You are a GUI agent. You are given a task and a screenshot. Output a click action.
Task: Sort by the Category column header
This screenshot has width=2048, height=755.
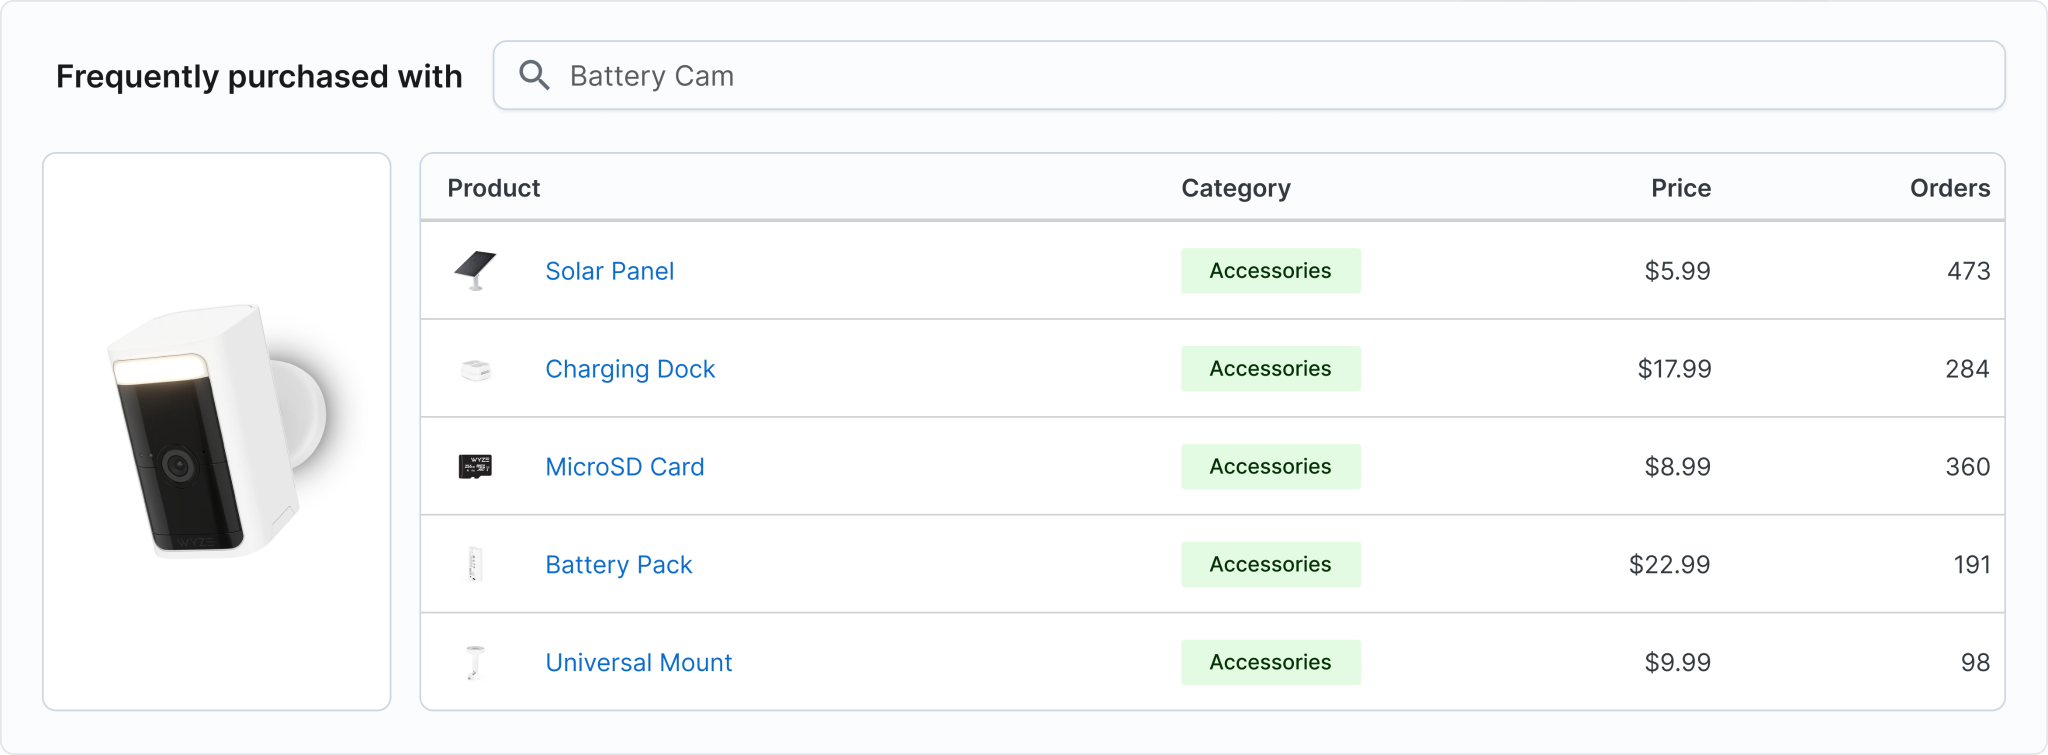(x=1235, y=188)
